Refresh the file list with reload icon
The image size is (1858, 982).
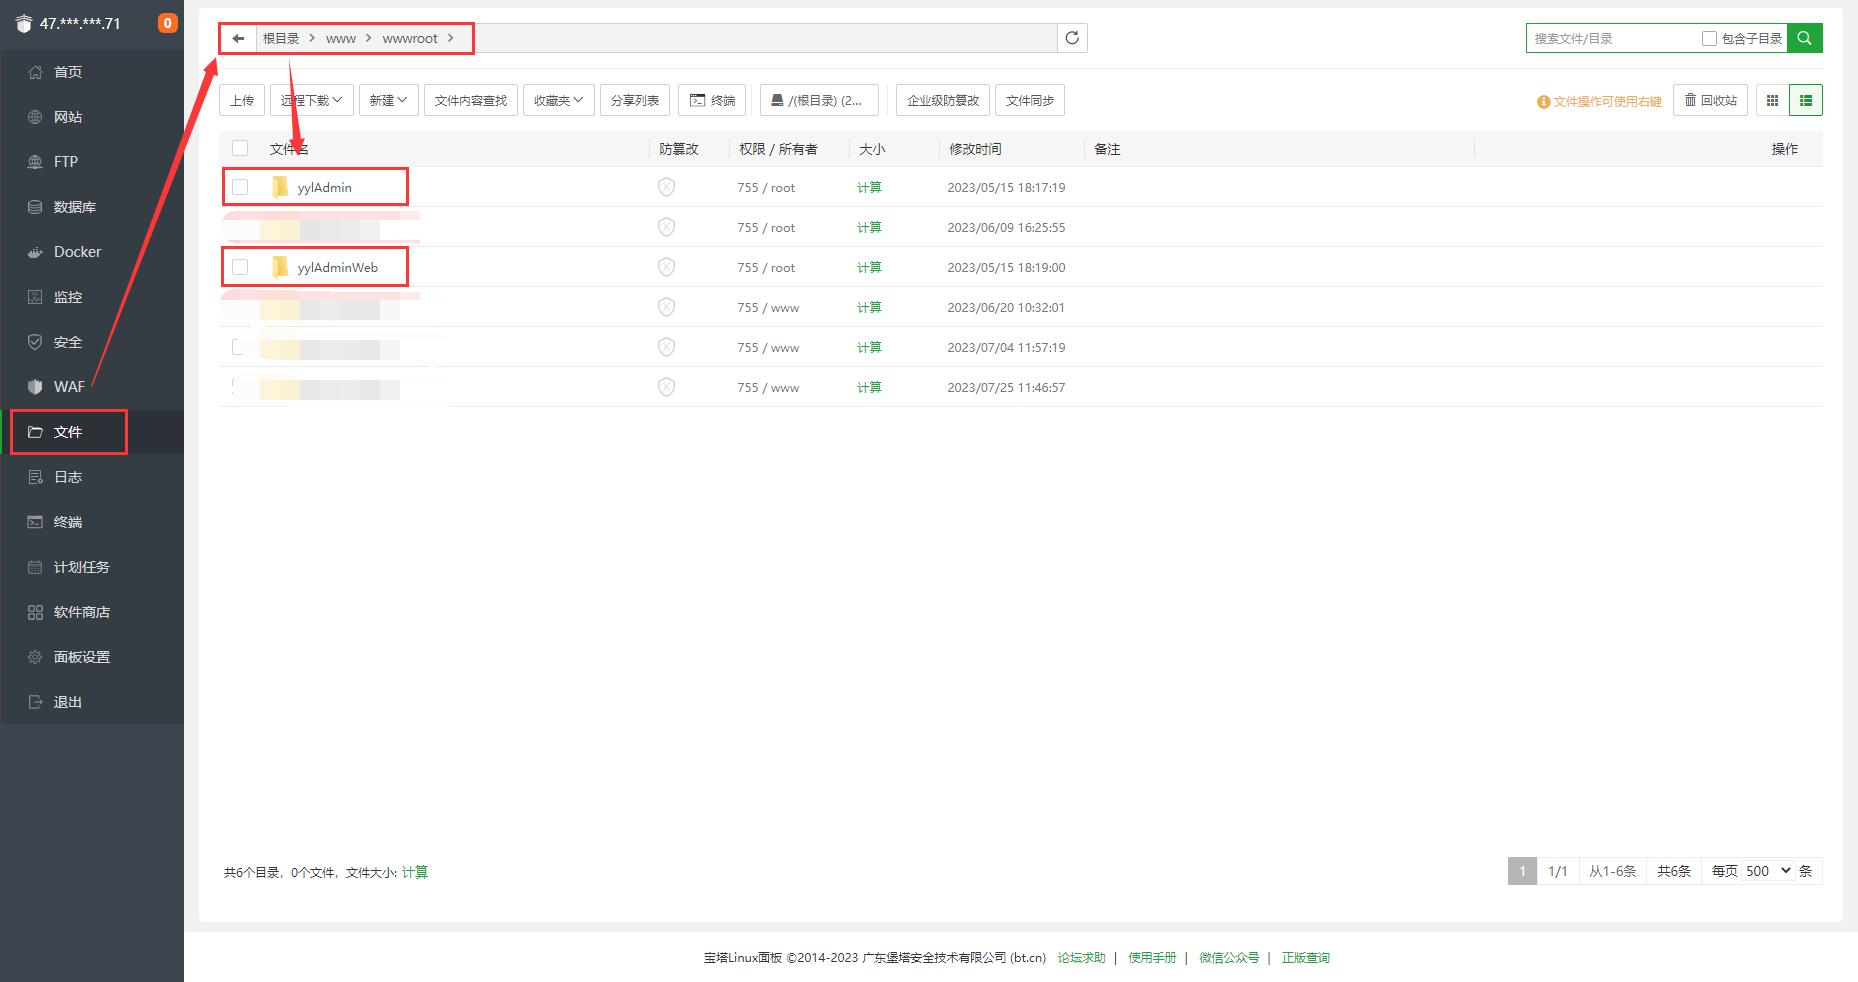pos(1072,38)
